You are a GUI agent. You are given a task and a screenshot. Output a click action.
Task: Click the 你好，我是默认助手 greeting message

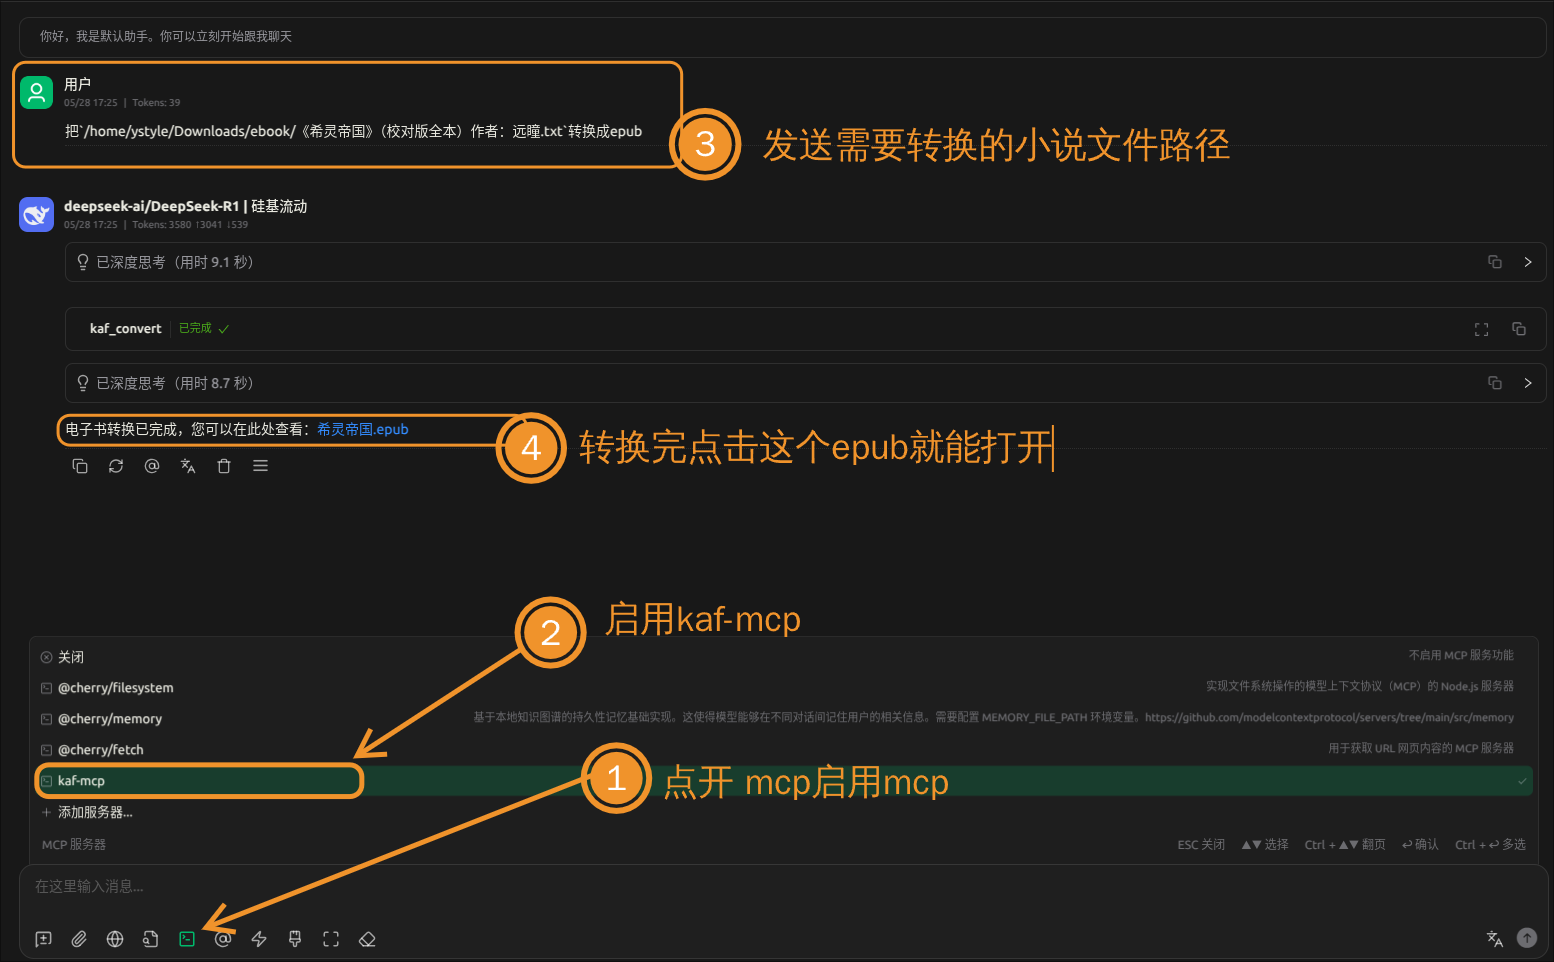pyautogui.click(x=166, y=36)
